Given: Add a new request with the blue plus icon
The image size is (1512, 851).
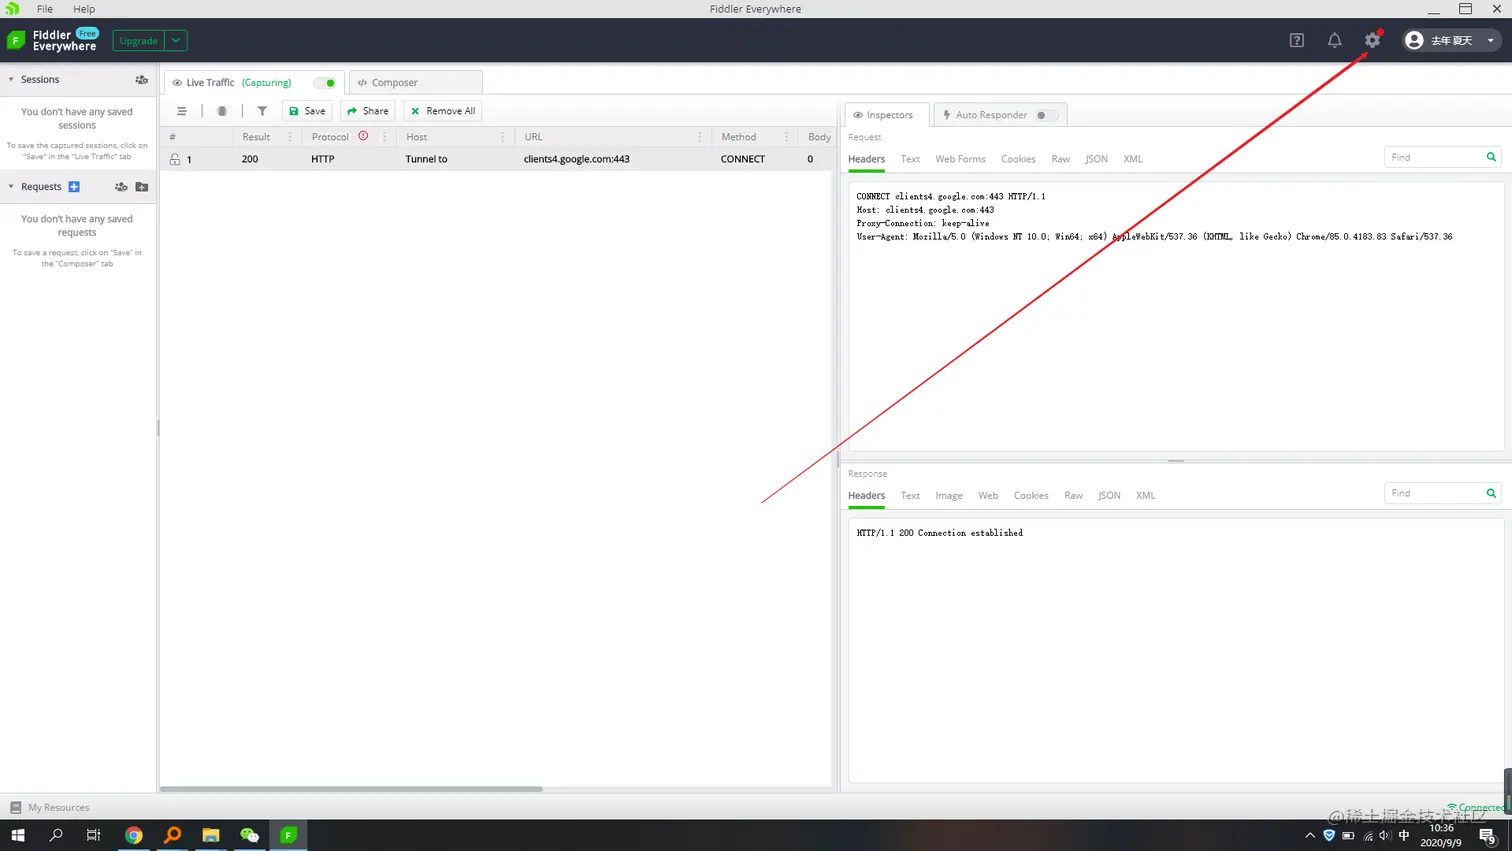Looking at the screenshot, I should (74, 187).
